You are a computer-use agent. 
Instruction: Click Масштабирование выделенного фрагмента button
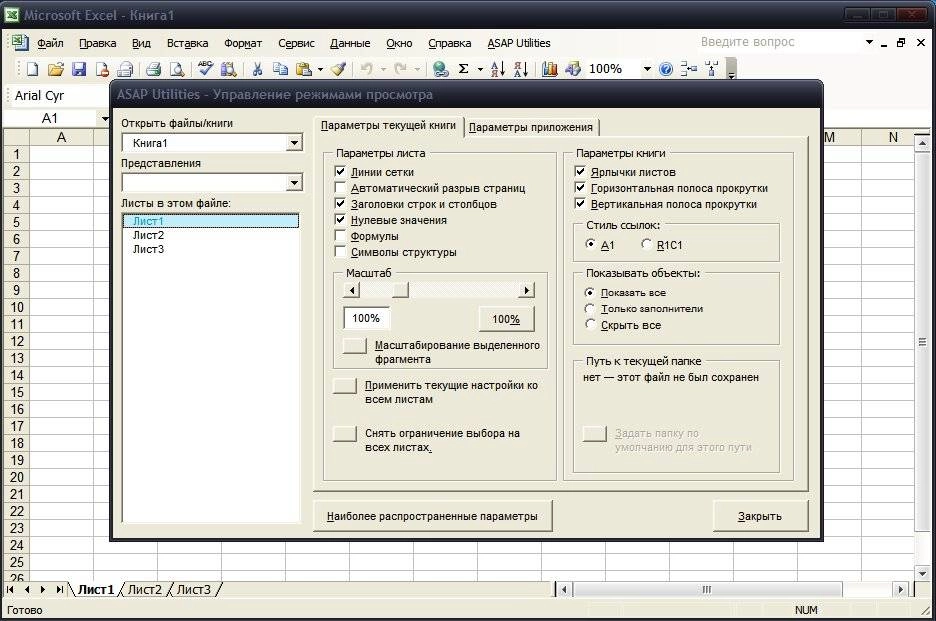[355, 345]
